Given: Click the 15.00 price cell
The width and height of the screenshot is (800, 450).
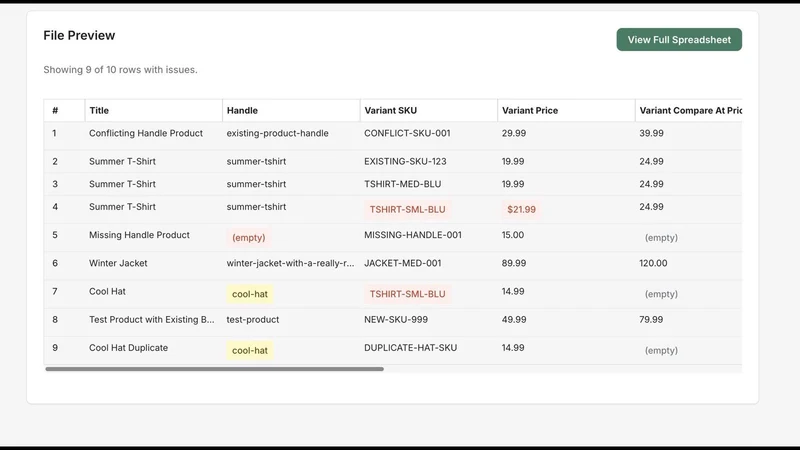Looking at the screenshot, I should 513,235.
